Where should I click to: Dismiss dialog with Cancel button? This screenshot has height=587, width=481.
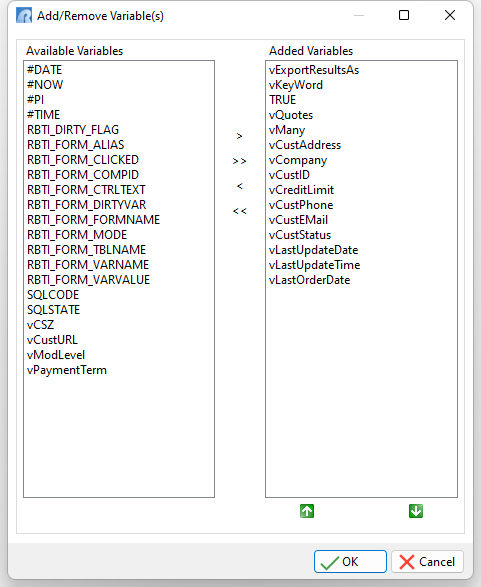[x=427, y=562]
